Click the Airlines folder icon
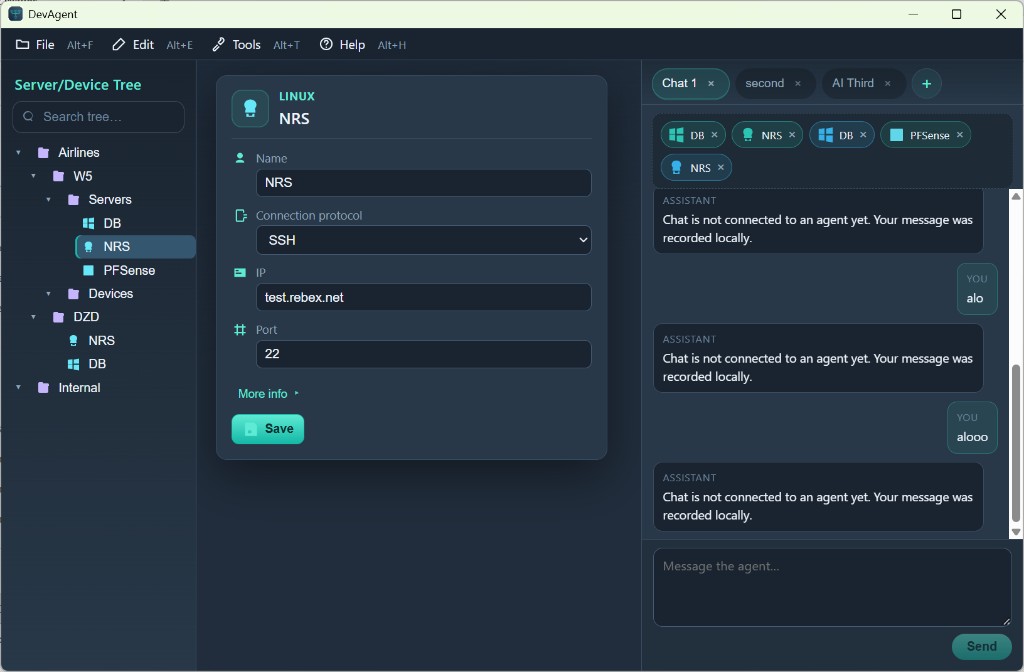The image size is (1024, 672). [44, 153]
